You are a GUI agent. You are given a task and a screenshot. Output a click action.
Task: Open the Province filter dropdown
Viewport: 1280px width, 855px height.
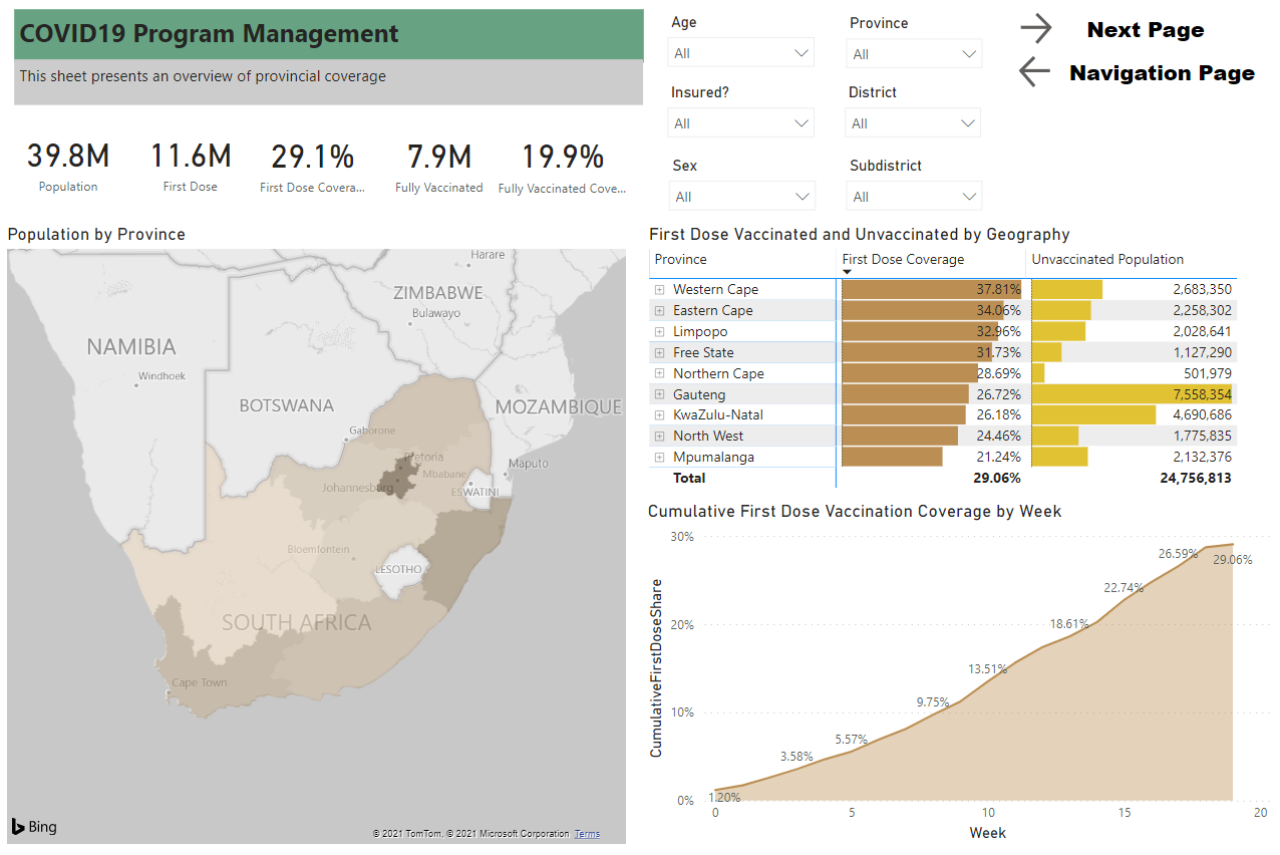pyautogui.click(x=914, y=54)
